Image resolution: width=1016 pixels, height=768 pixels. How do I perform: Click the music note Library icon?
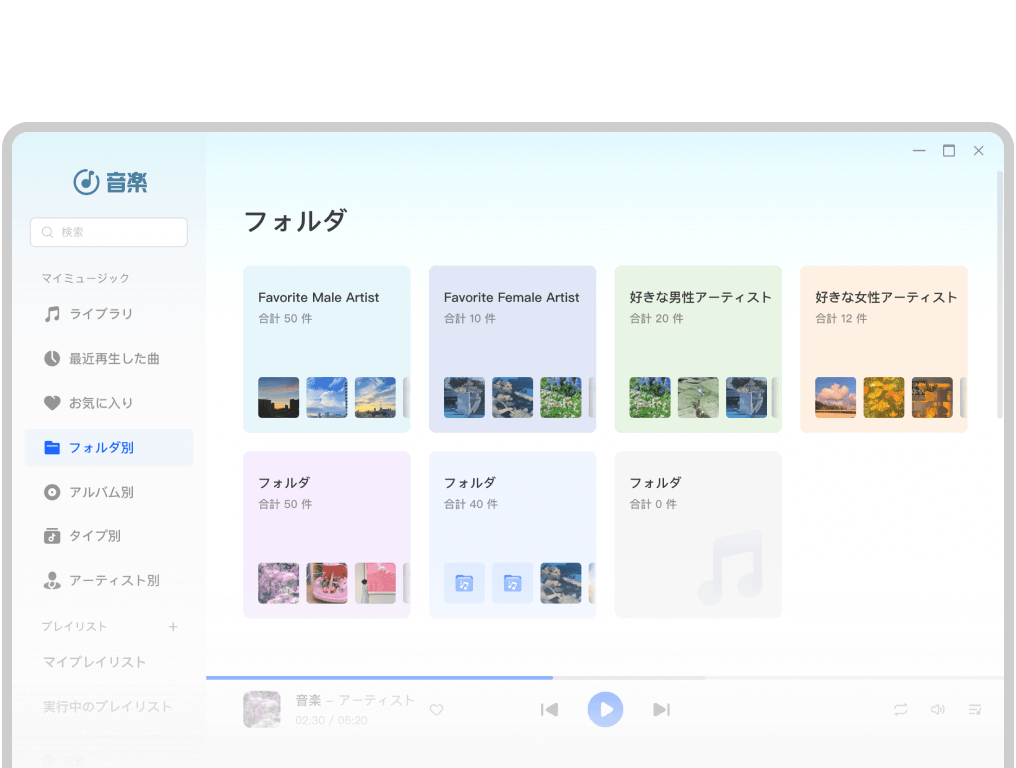pyautogui.click(x=52, y=314)
